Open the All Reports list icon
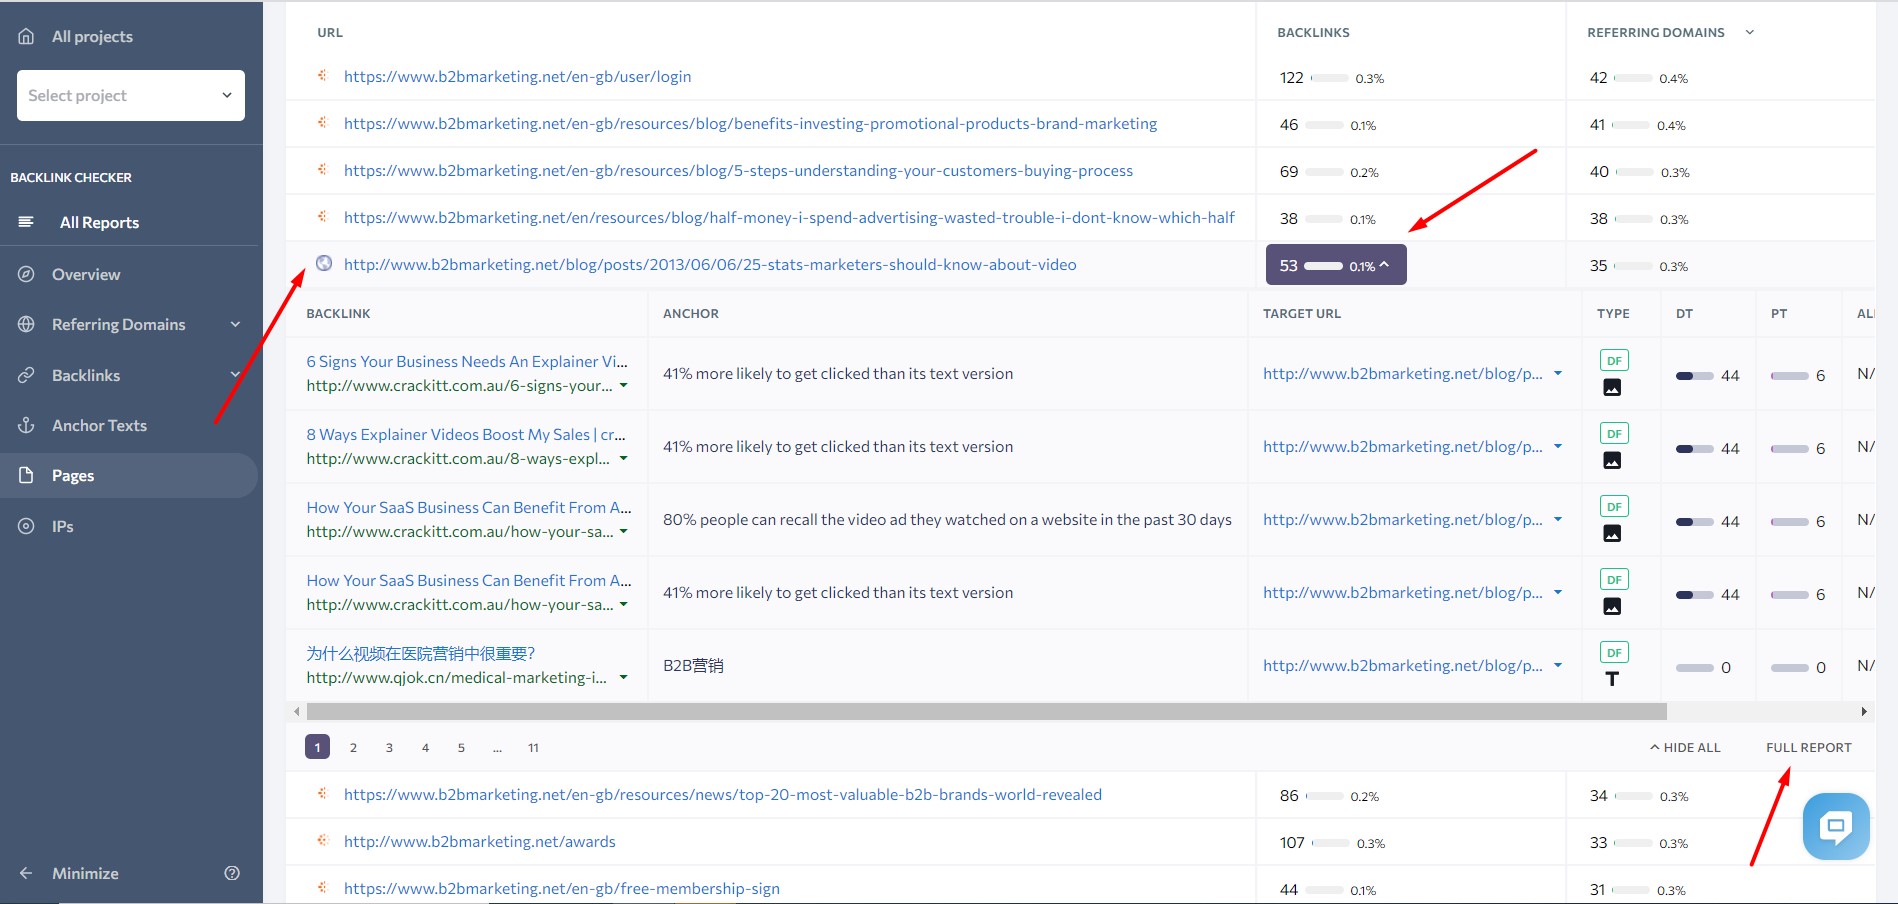The image size is (1898, 904). coord(26,222)
